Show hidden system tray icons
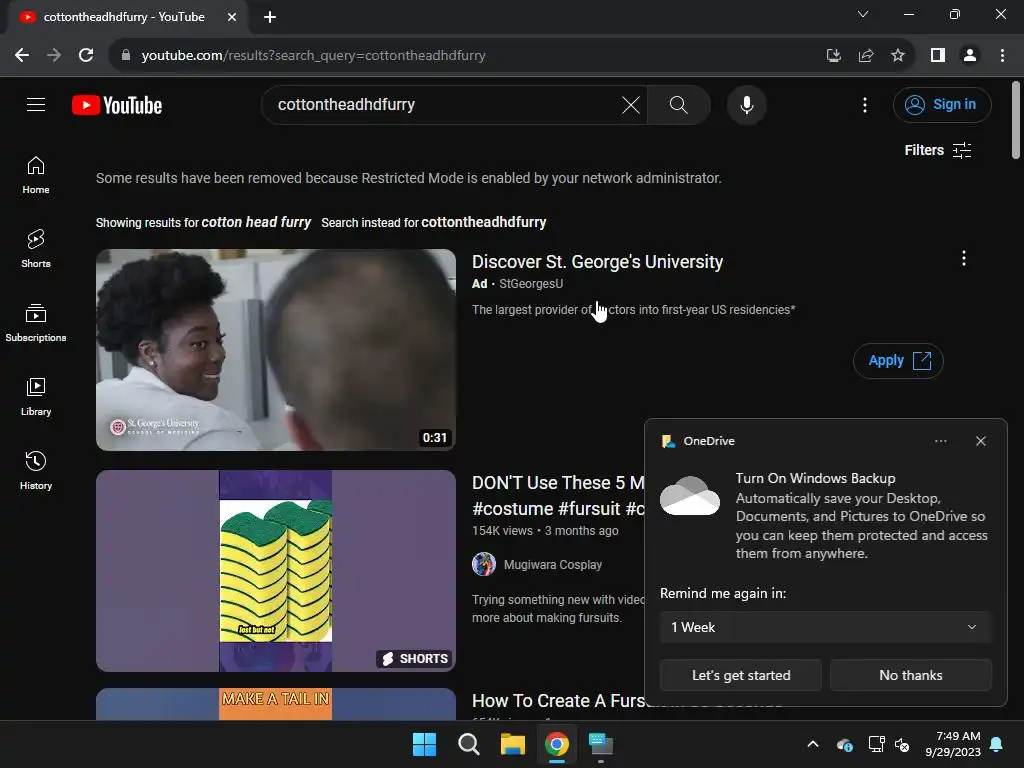The height and width of the screenshot is (768, 1024). click(x=812, y=744)
